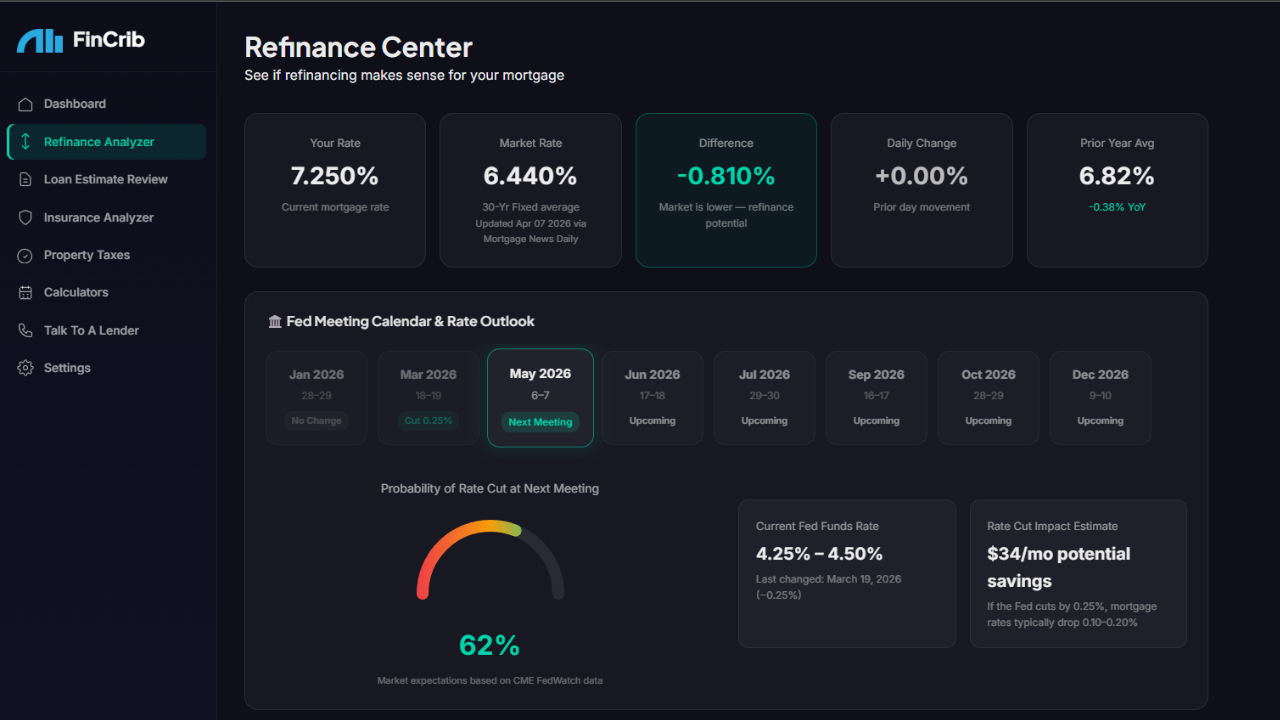Open Loan Estimate Review

coord(106,180)
